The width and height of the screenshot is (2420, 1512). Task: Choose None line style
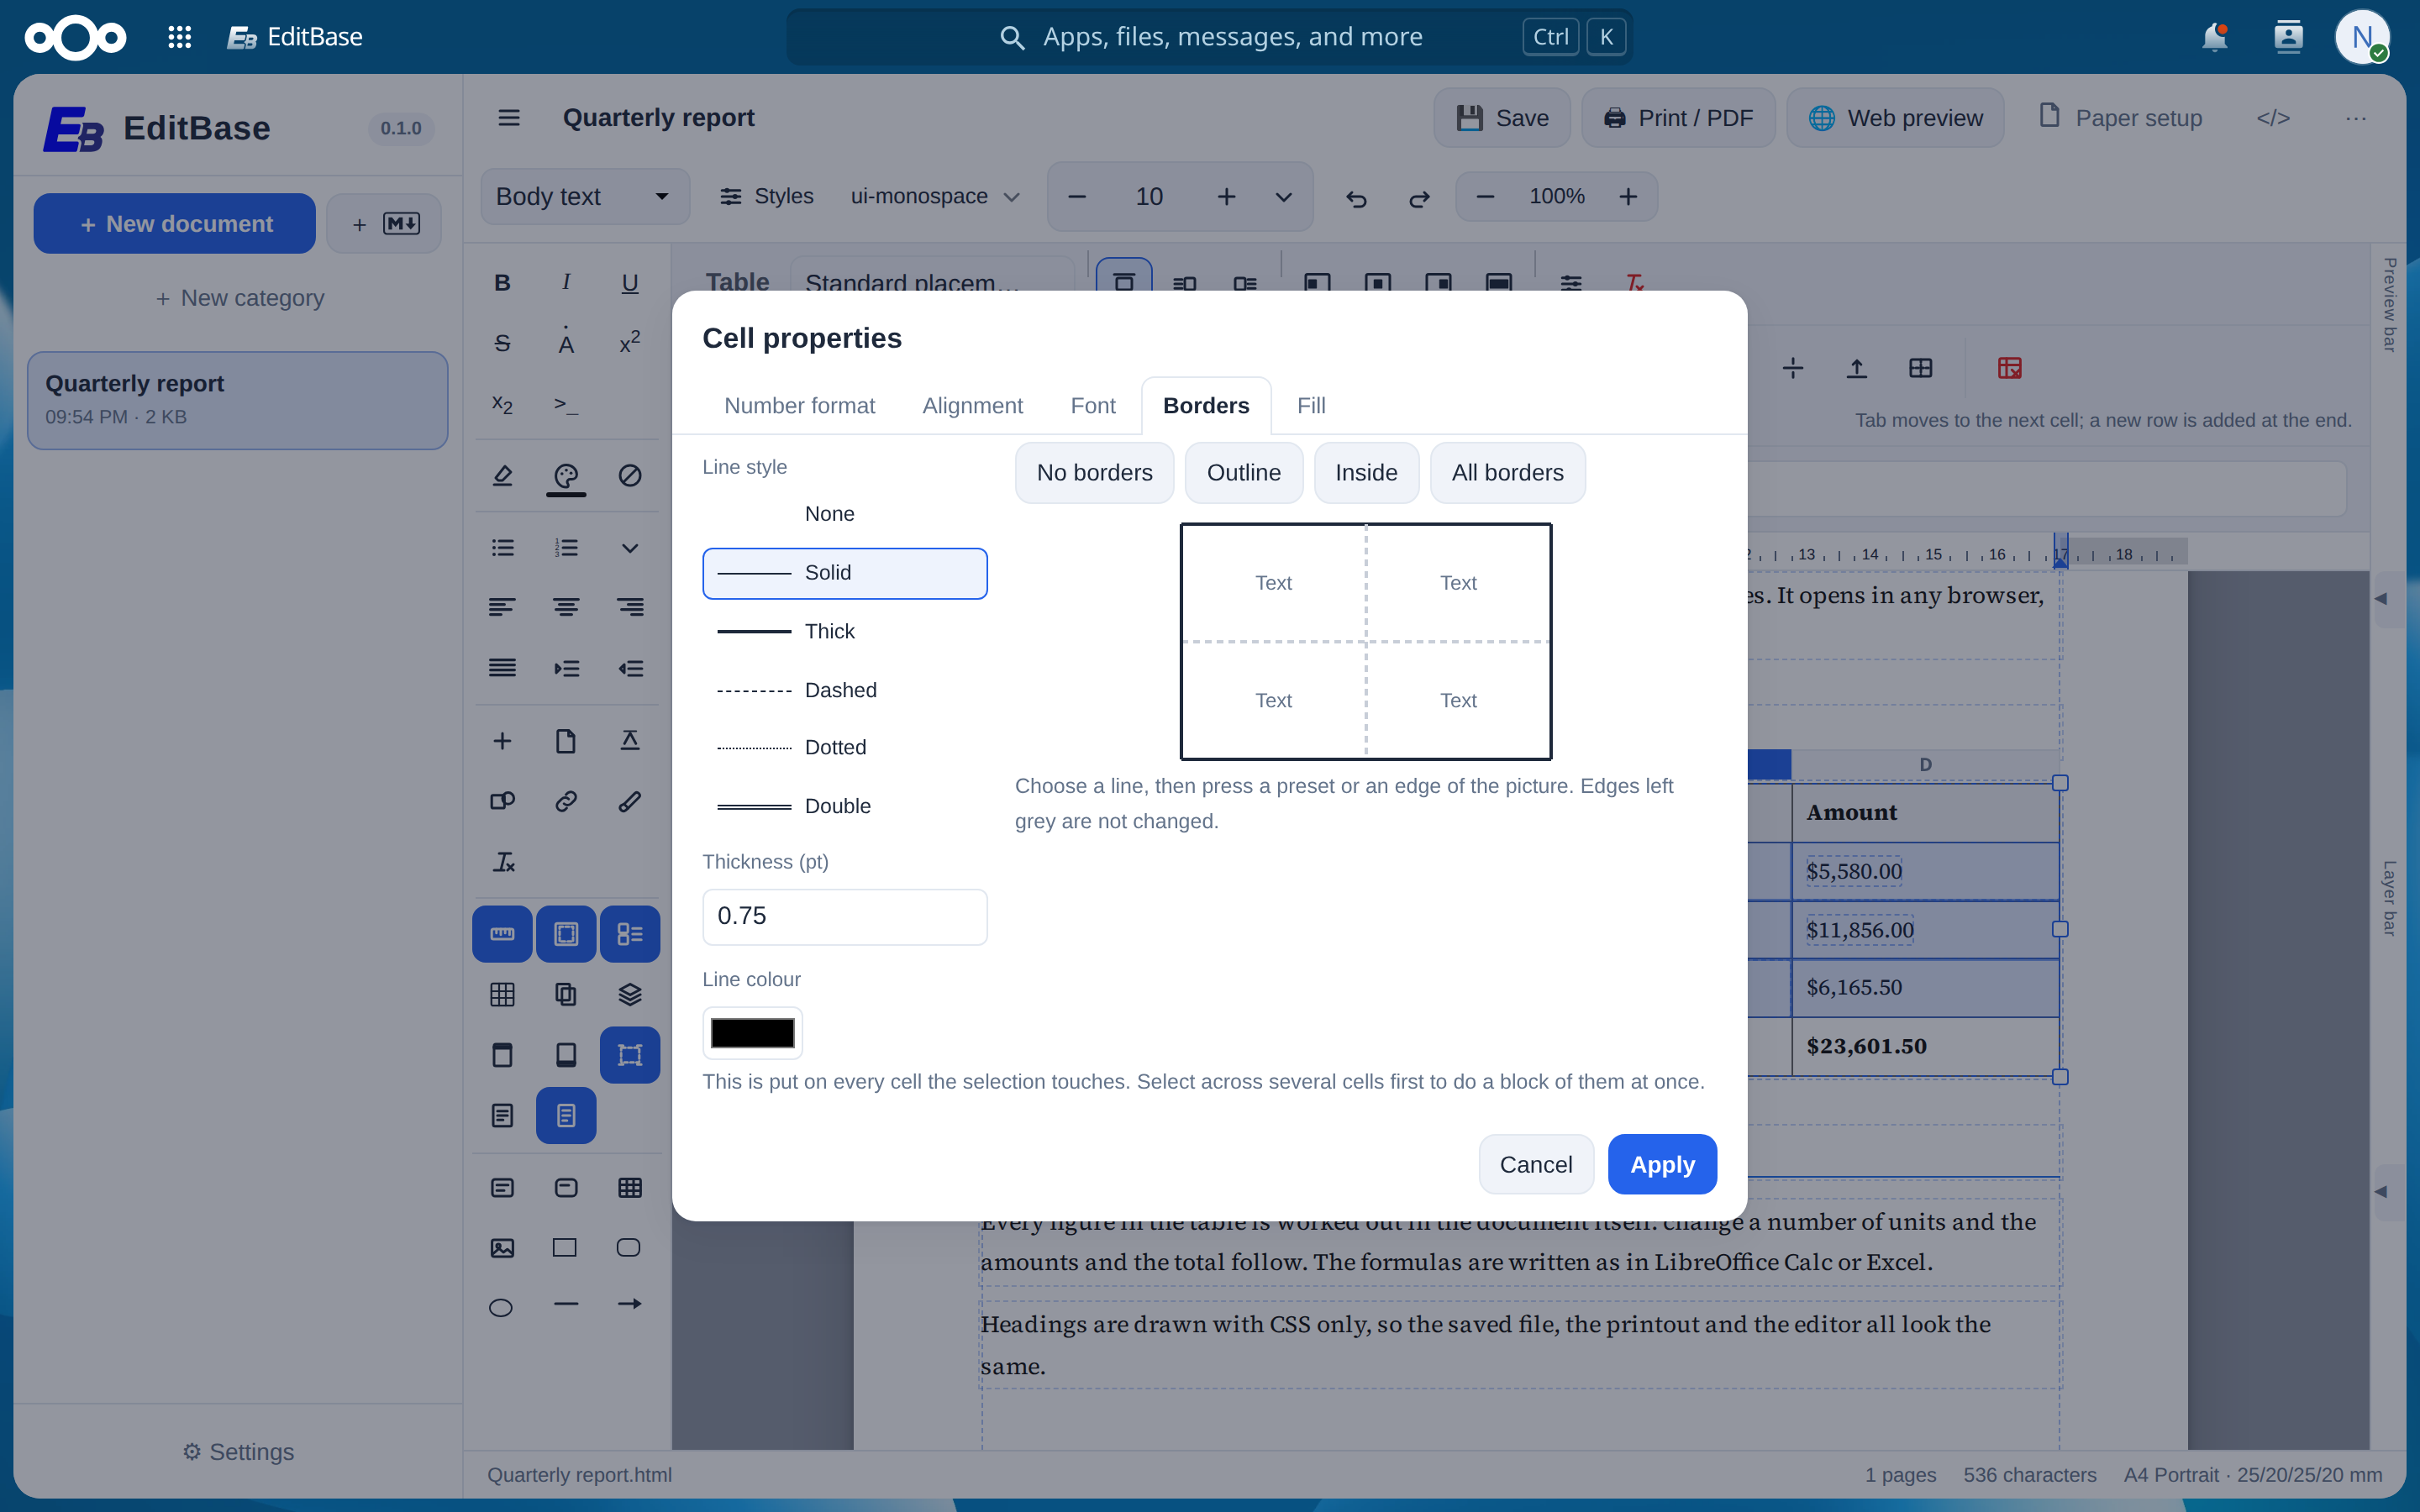coord(845,514)
